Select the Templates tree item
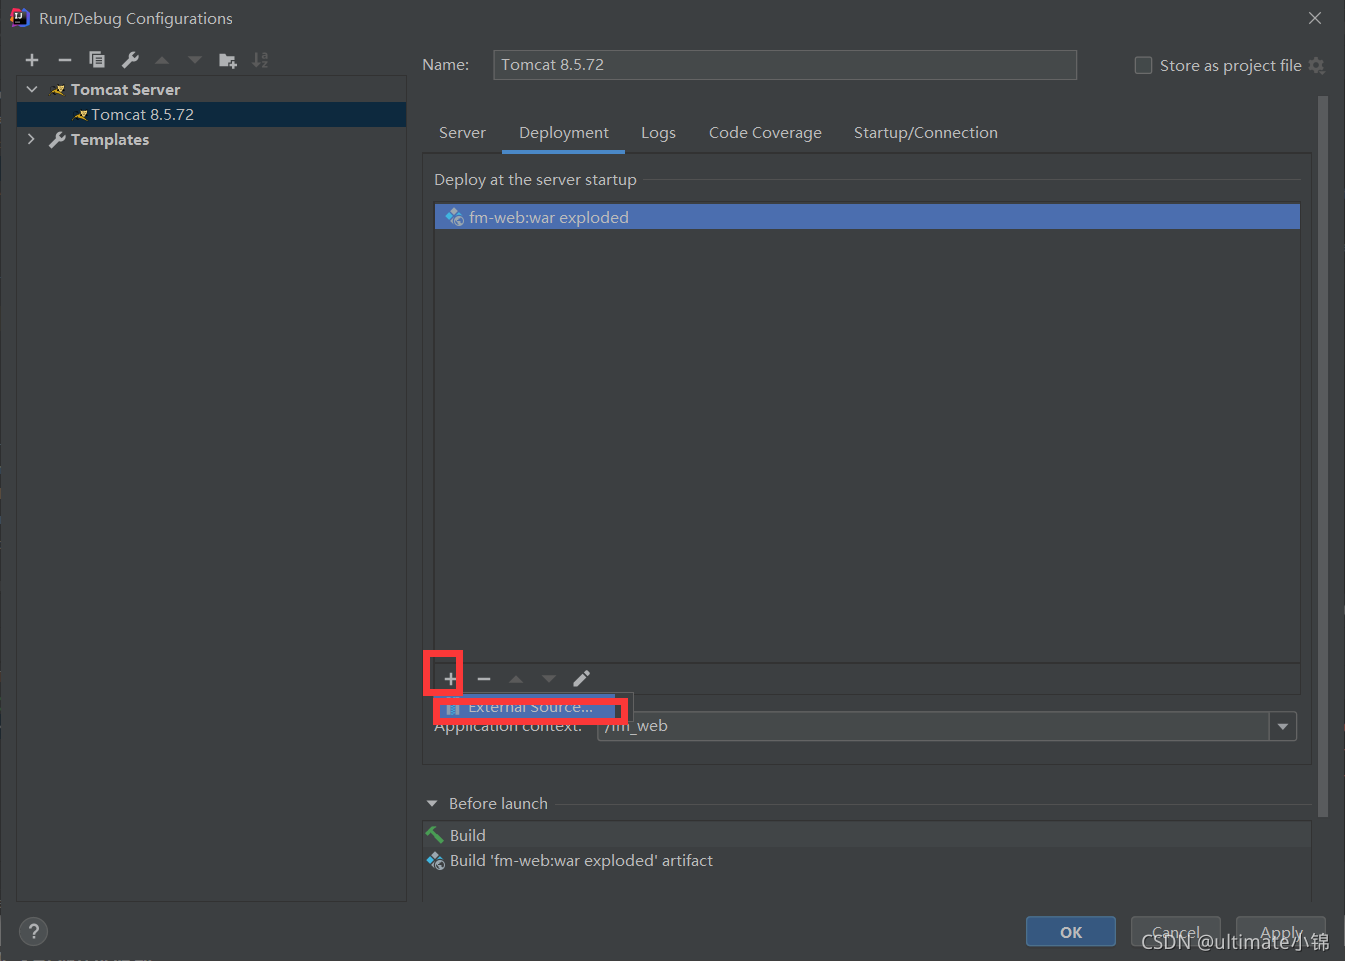1345x961 pixels. [110, 139]
